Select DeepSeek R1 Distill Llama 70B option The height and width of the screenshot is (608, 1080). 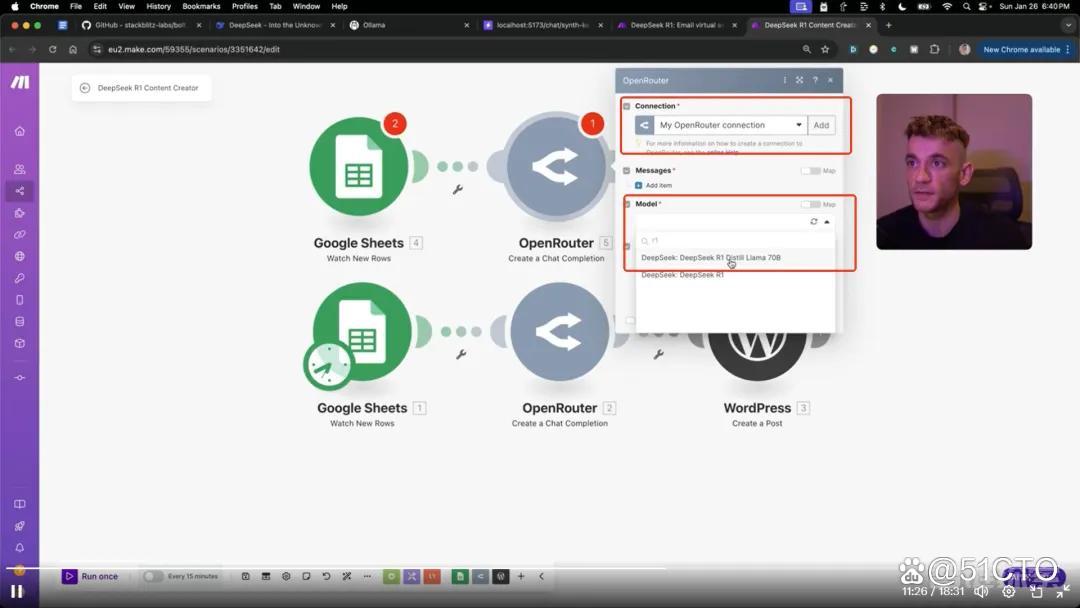pyautogui.click(x=711, y=258)
